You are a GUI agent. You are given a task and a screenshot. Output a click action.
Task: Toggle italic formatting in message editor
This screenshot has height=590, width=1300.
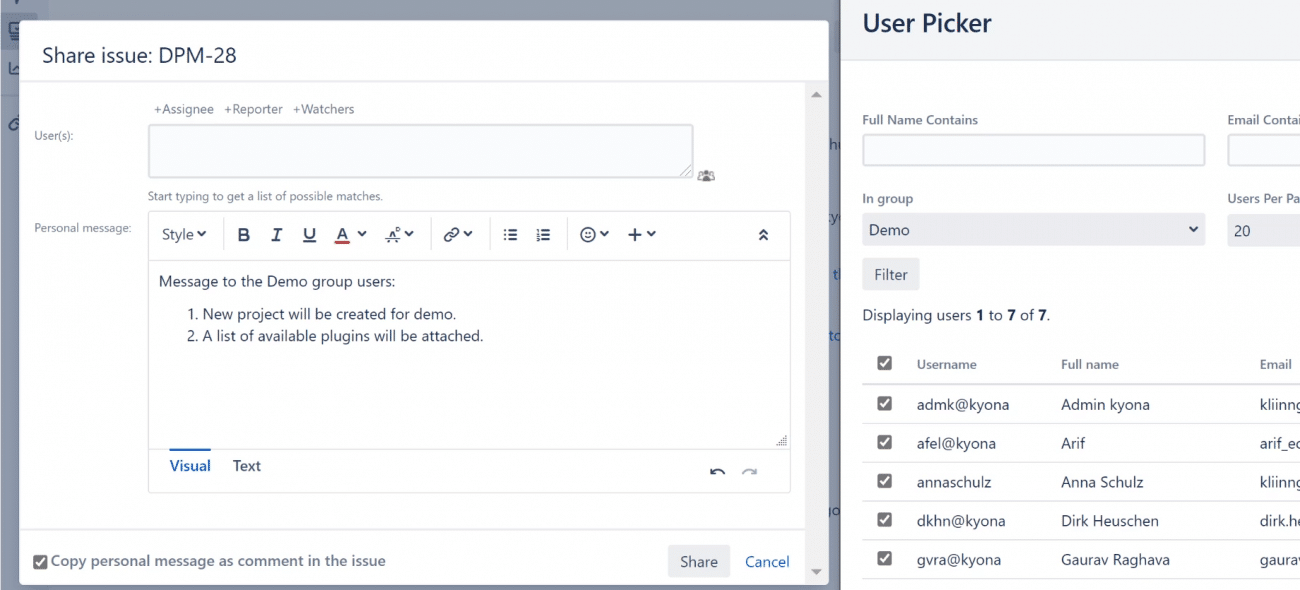click(x=277, y=235)
